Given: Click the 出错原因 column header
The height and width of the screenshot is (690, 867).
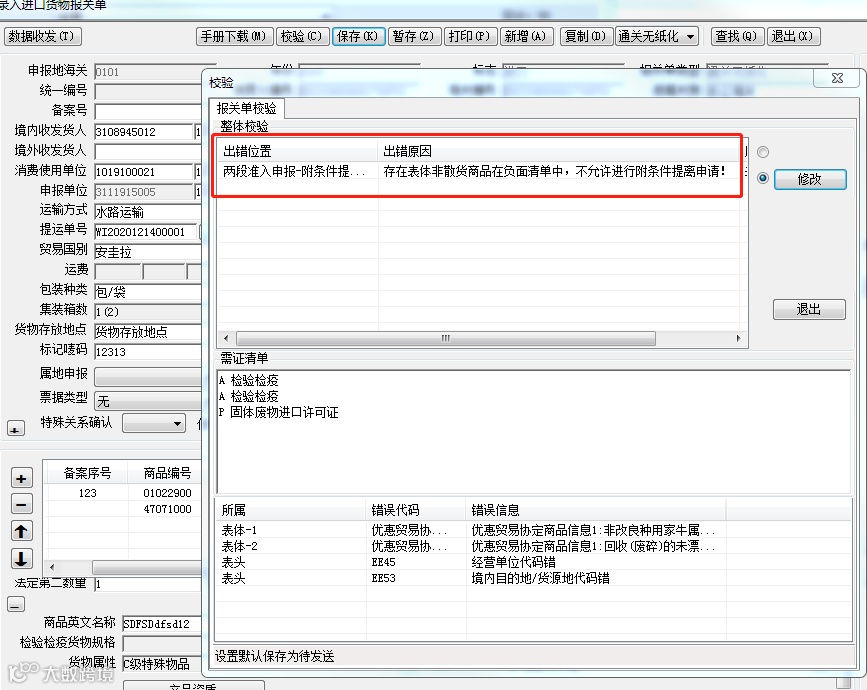Looking at the screenshot, I should (560, 151).
